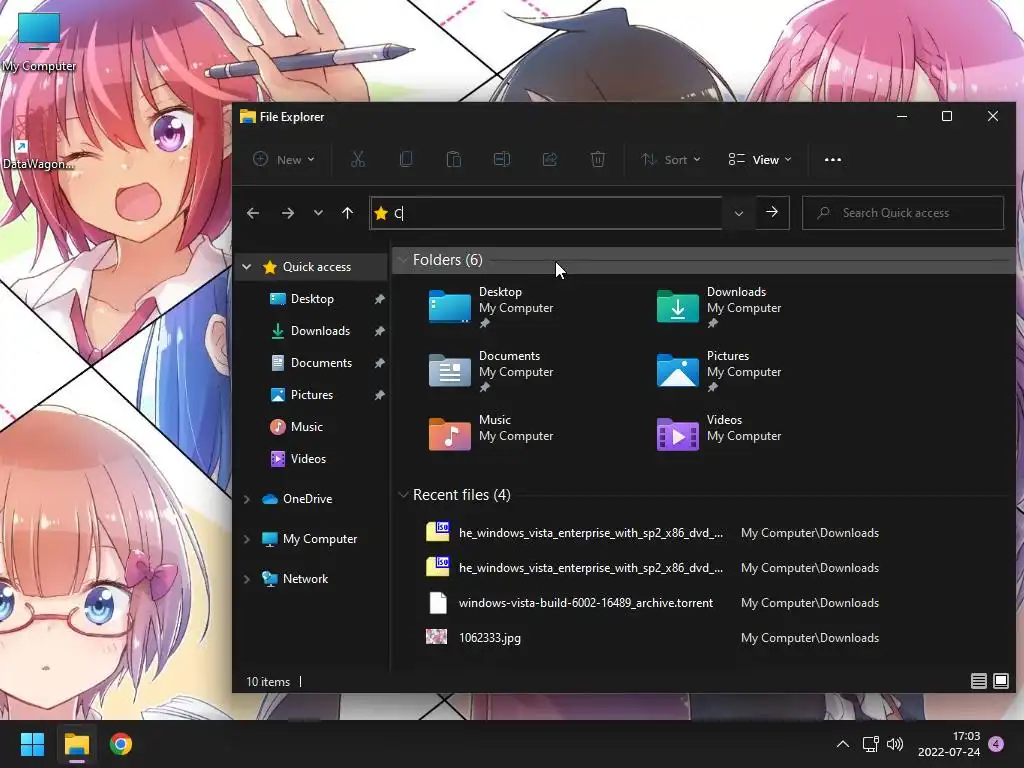Unpin Pictures via sidebar pin icon
Image resolution: width=1024 pixels, height=768 pixels.
point(379,395)
